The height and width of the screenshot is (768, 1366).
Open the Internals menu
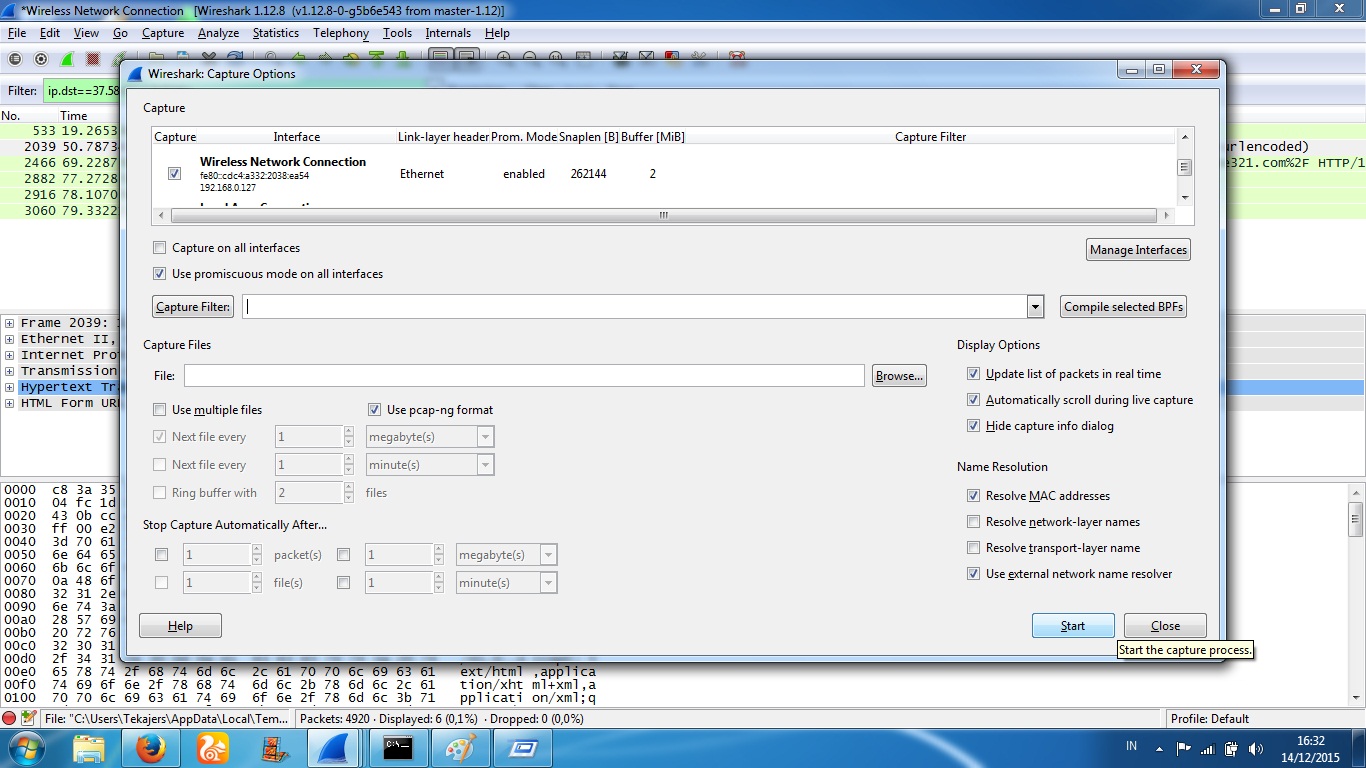[448, 33]
